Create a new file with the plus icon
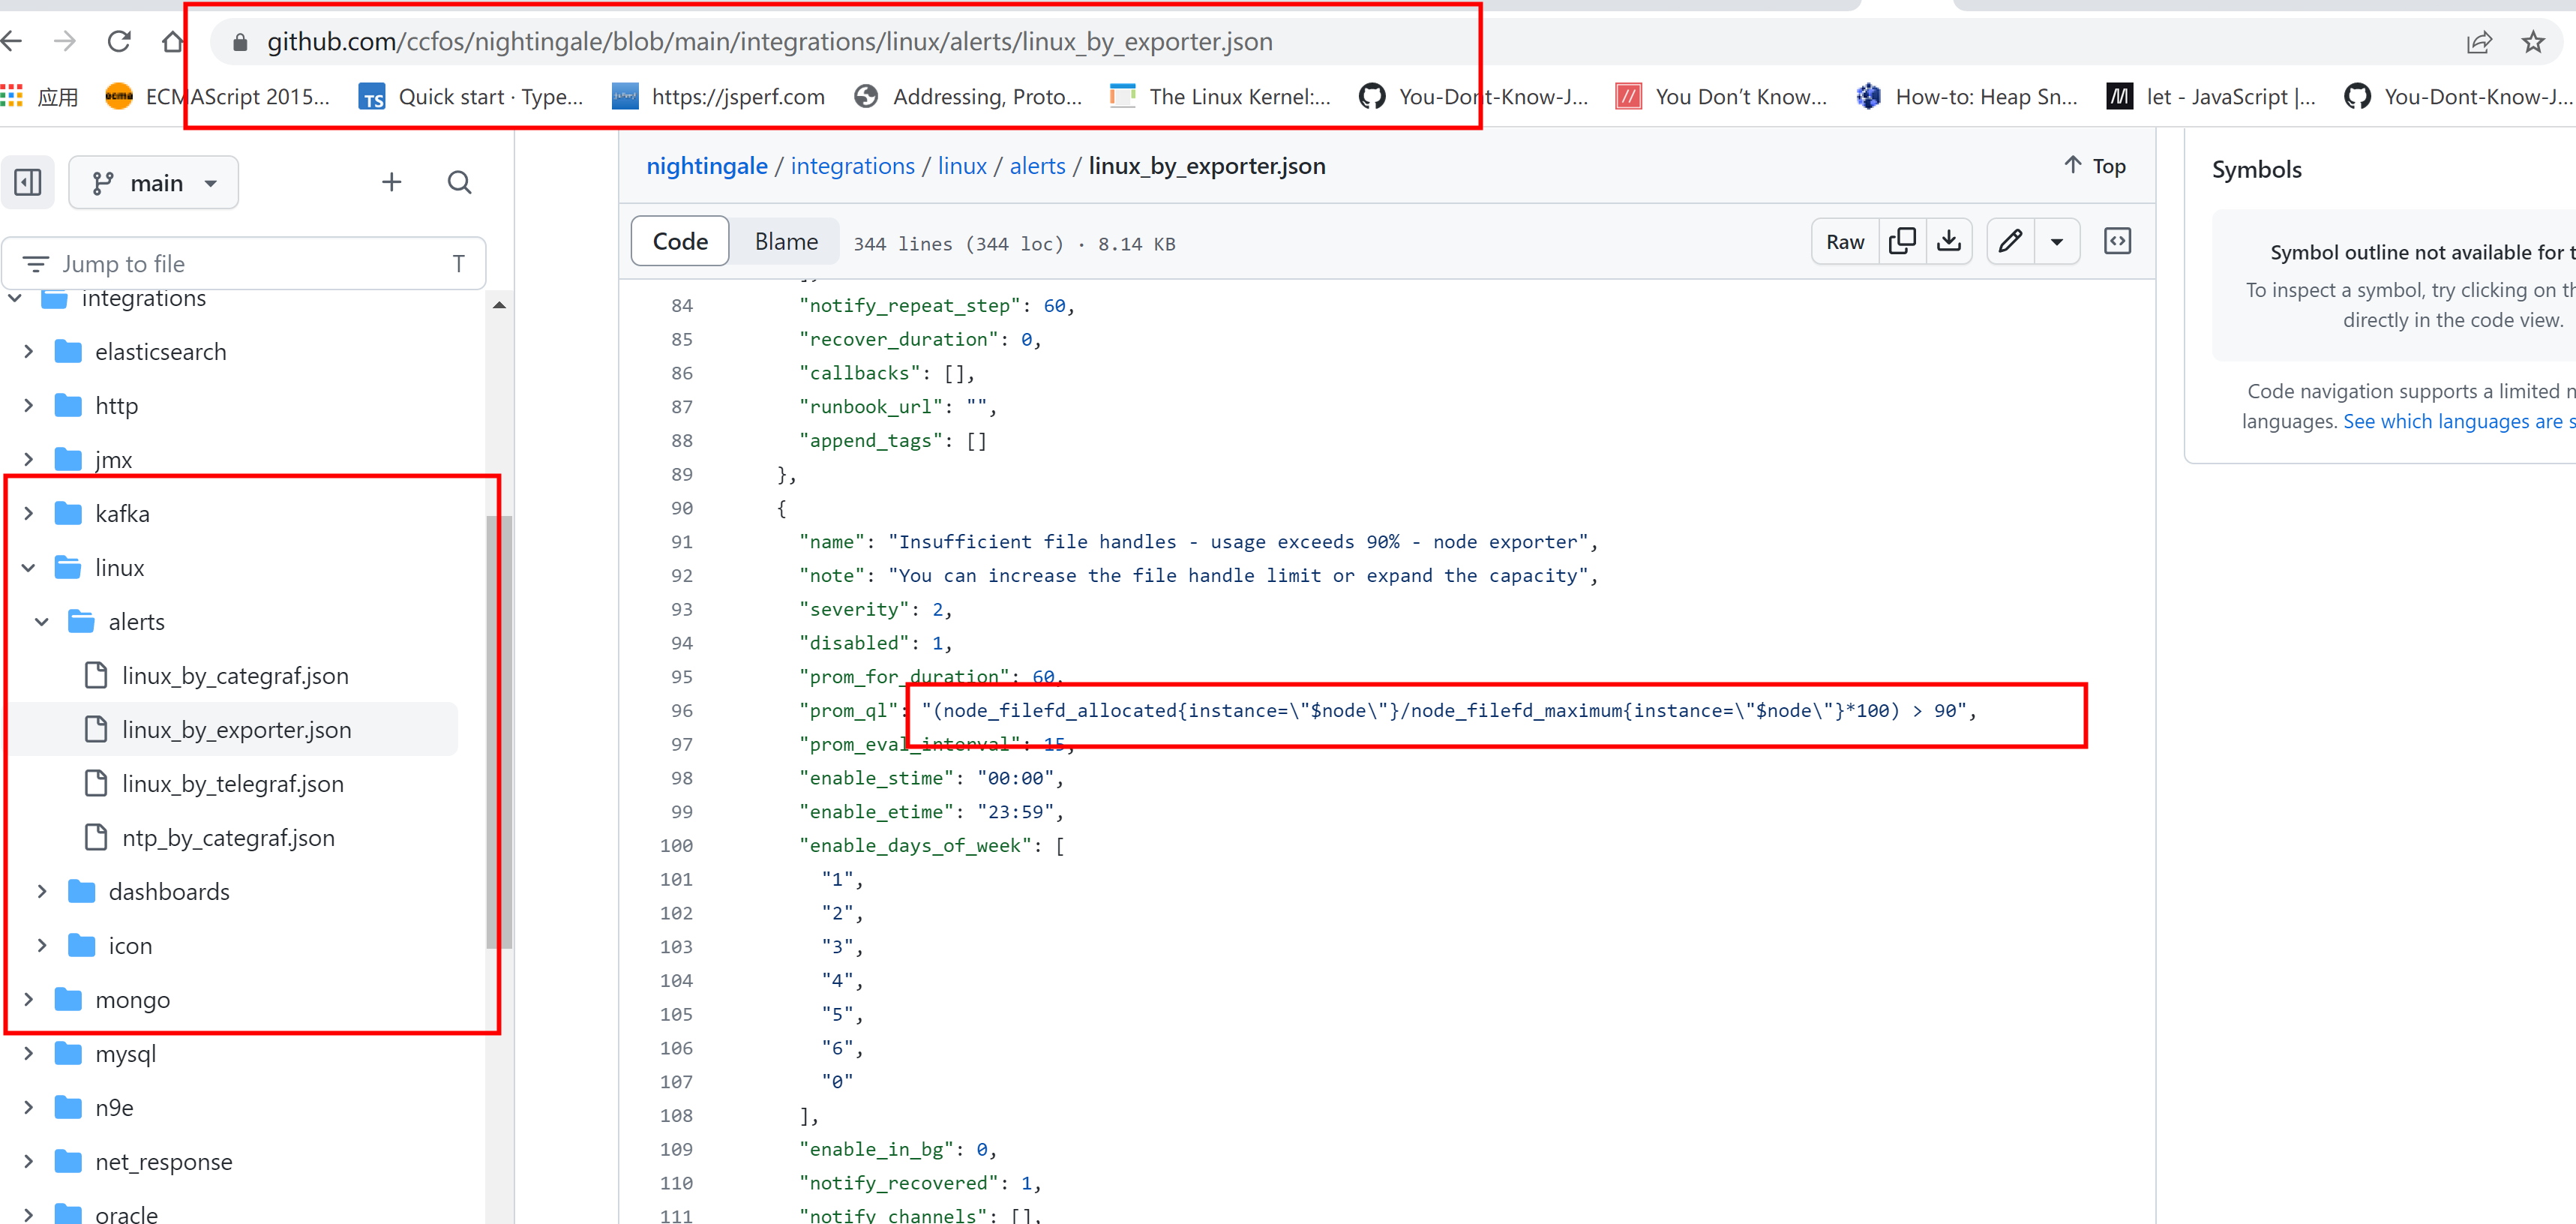The height and width of the screenshot is (1224, 2576). pos(391,182)
